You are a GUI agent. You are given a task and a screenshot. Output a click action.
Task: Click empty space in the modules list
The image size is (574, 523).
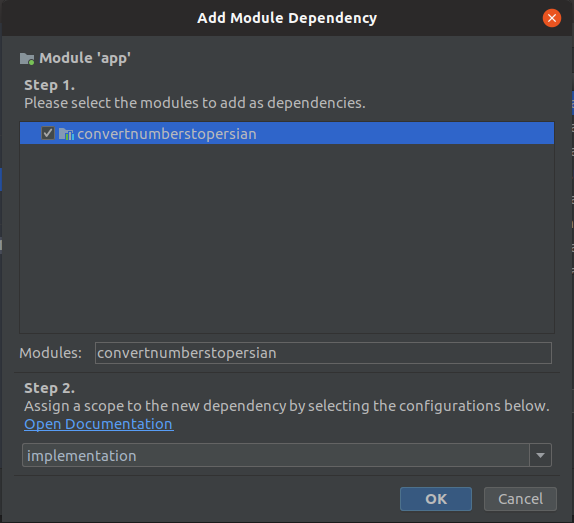tap(287, 238)
